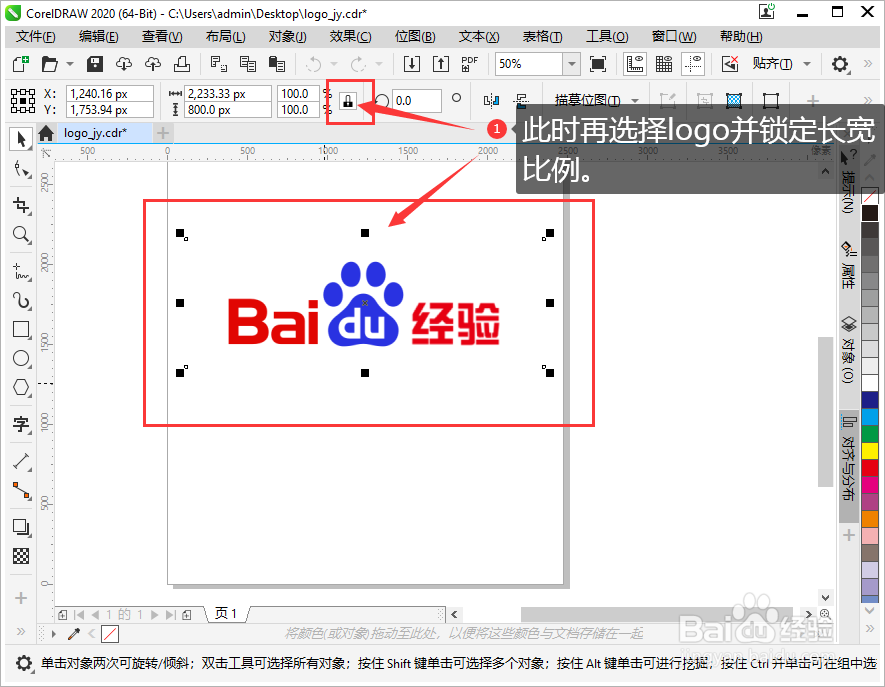Click the Welcome screen home button
Viewport: 885px width, 687px height.
pyautogui.click(x=46, y=133)
